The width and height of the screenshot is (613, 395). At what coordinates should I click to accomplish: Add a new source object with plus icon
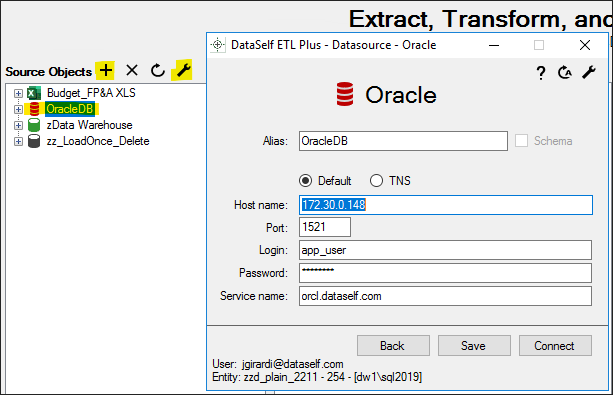[x=105, y=70]
